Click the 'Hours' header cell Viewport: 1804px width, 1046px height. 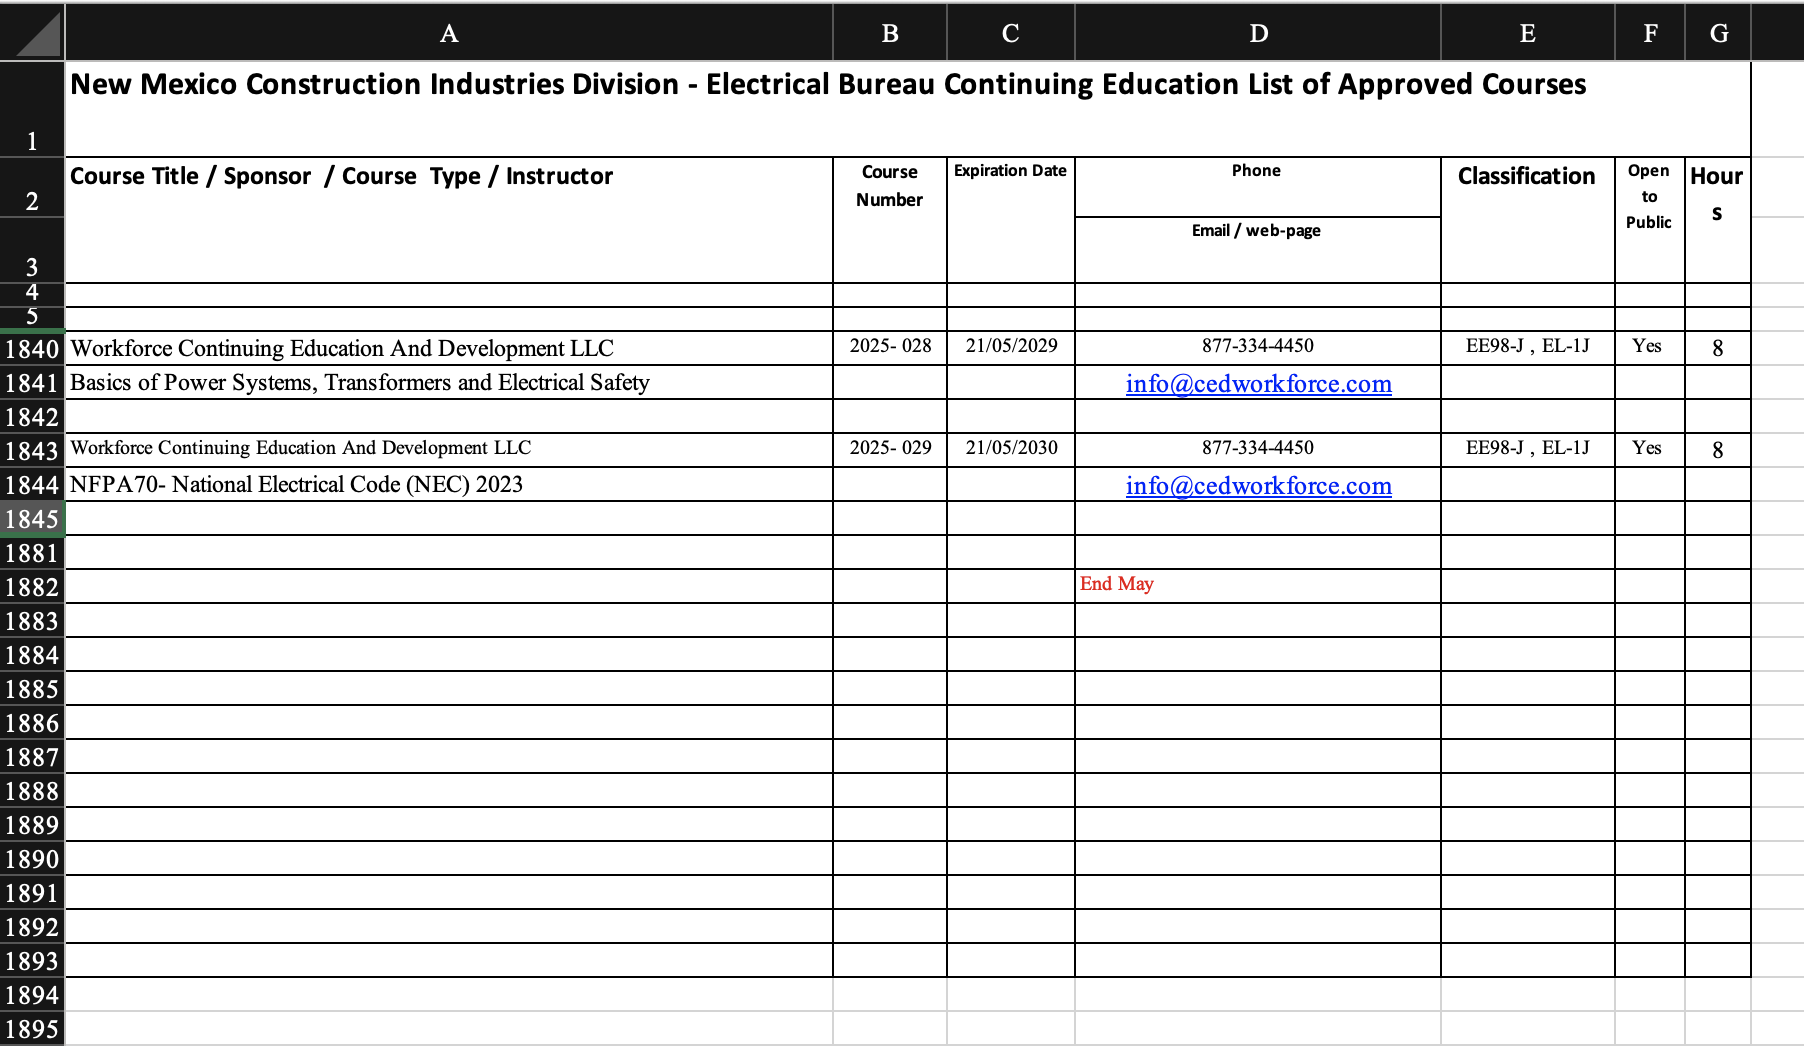(x=1718, y=220)
